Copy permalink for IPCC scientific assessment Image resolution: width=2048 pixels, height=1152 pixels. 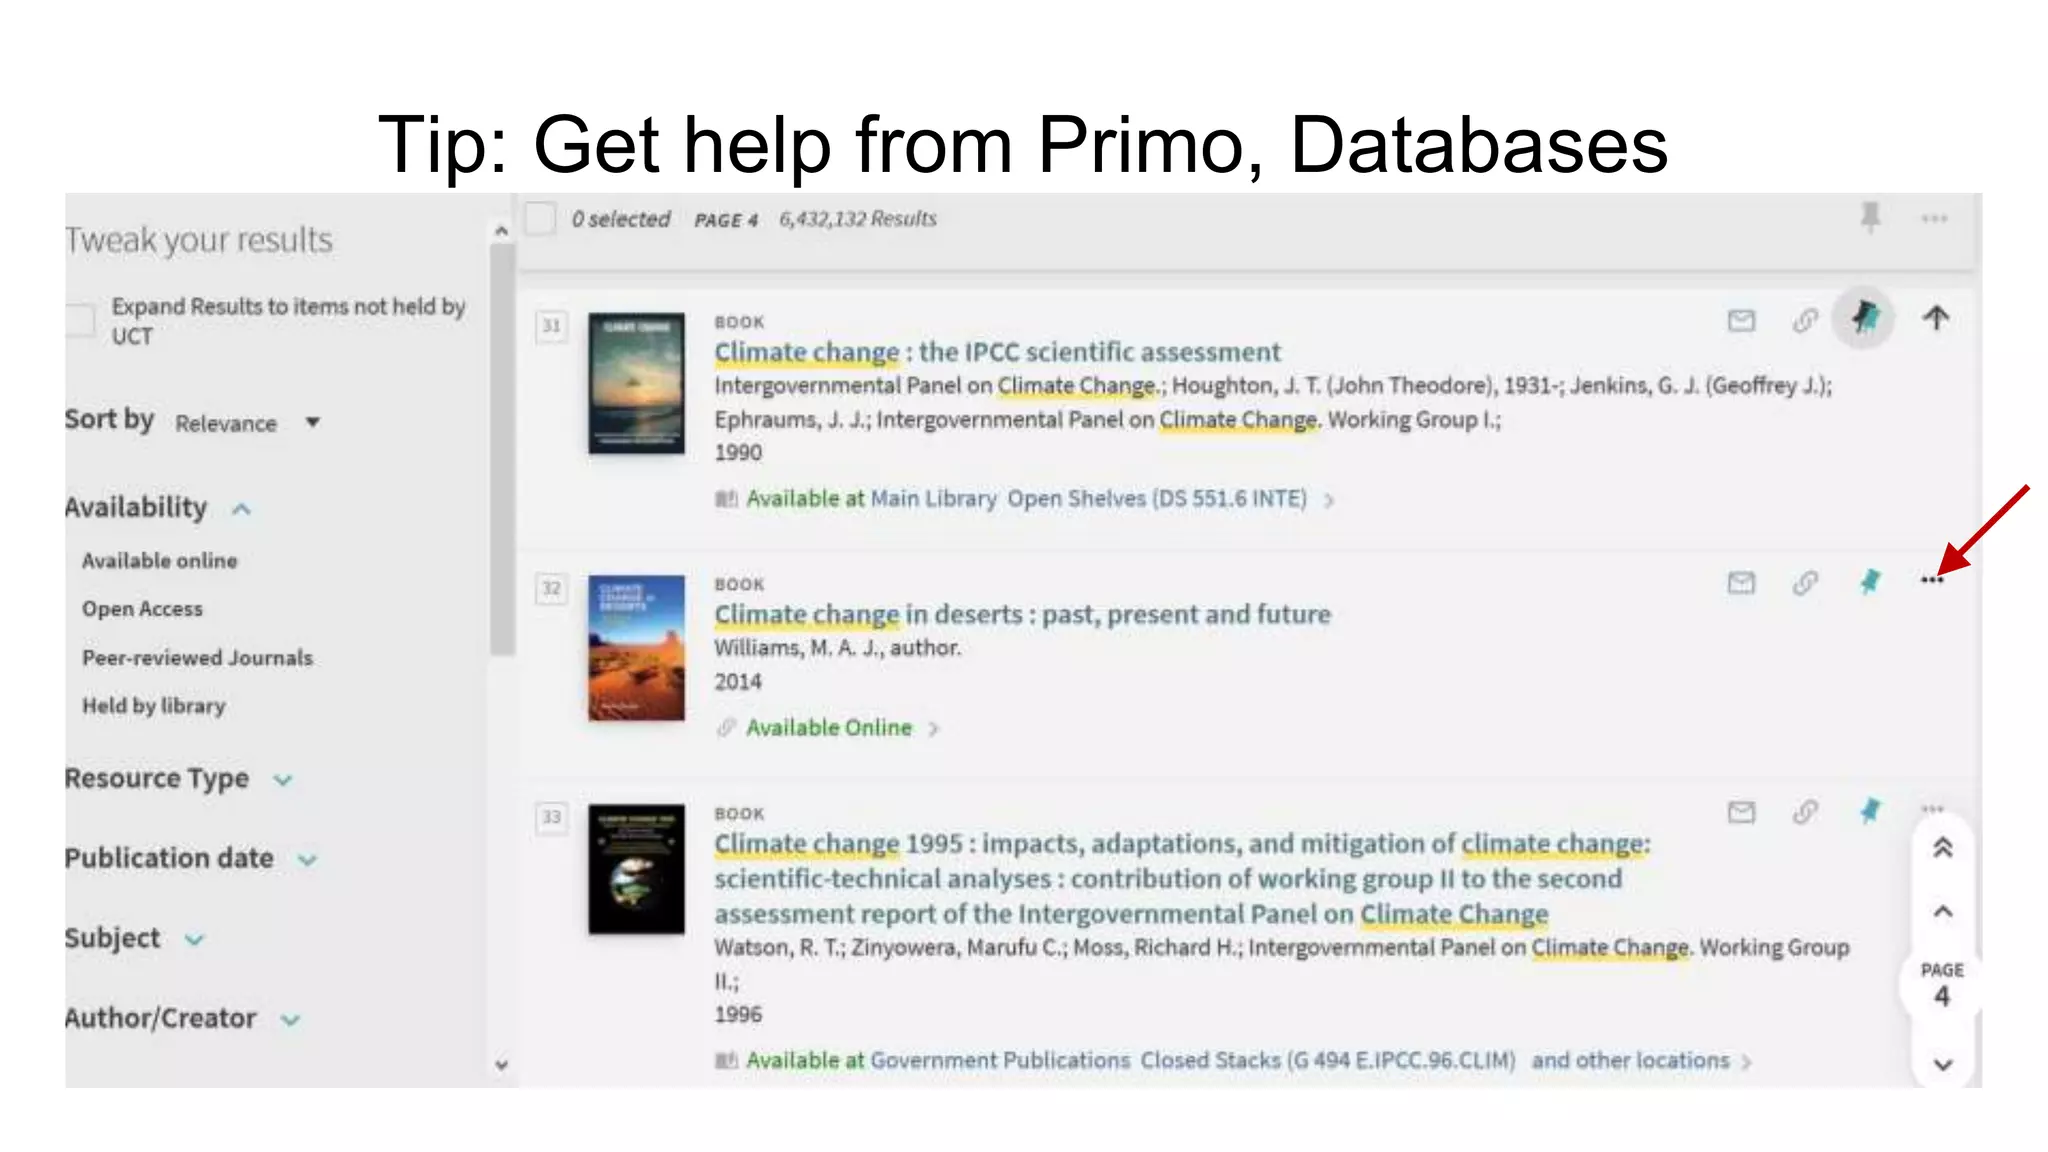1805,320
